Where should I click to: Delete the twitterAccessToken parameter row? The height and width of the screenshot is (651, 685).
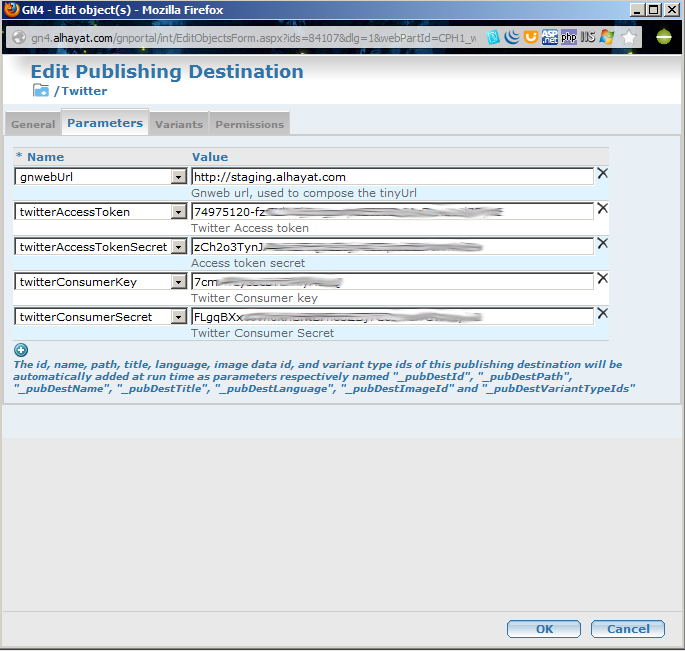[x=602, y=208]
